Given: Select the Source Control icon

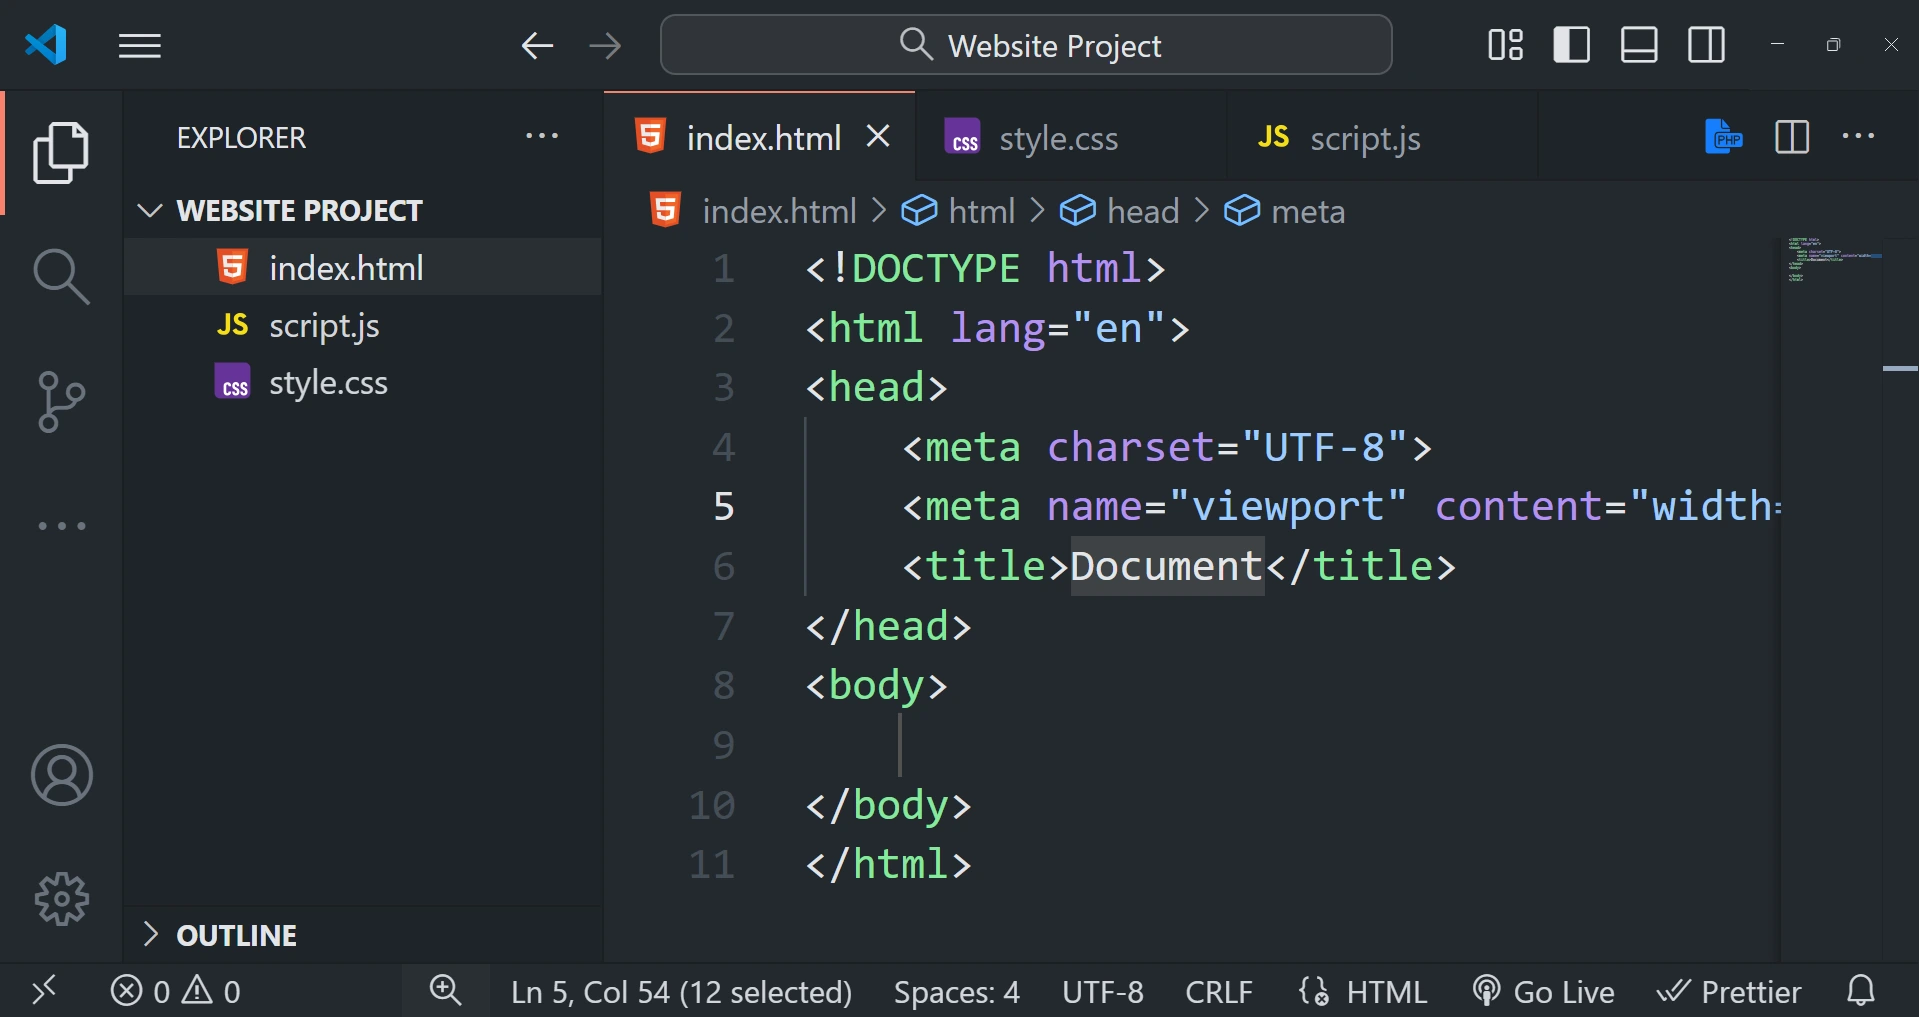Looking at the screenshot, I should coord(61,400).
